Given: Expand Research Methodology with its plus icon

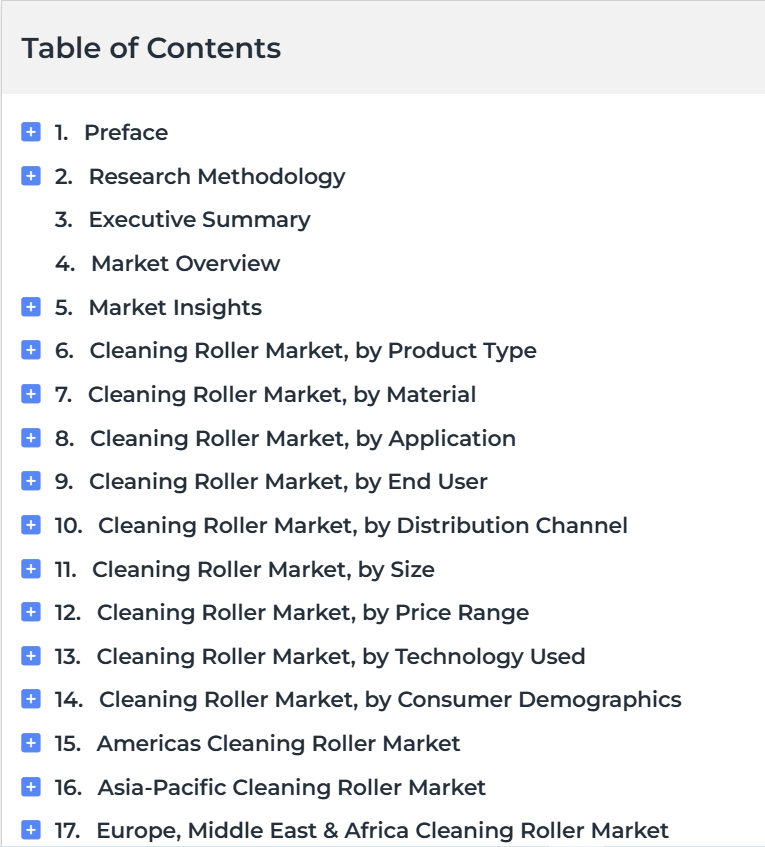Looking at the screenshot, I should coord(31,176).
